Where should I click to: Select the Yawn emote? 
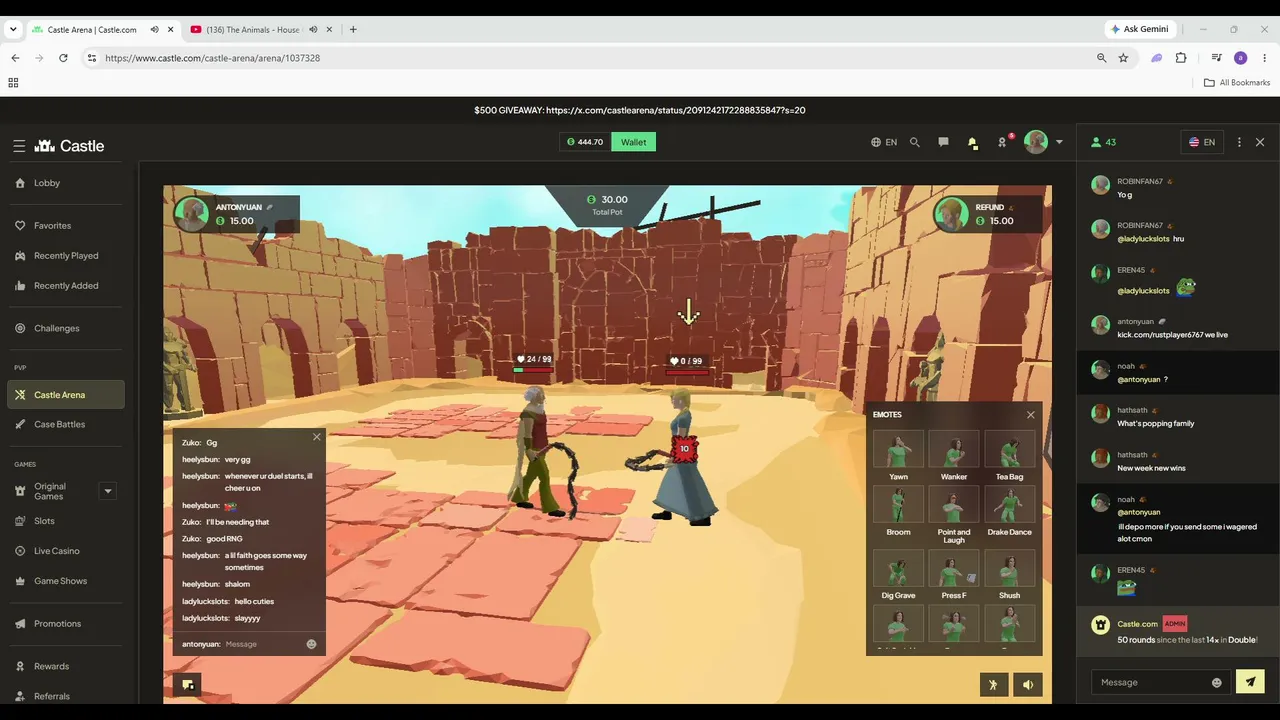(898, 455)
